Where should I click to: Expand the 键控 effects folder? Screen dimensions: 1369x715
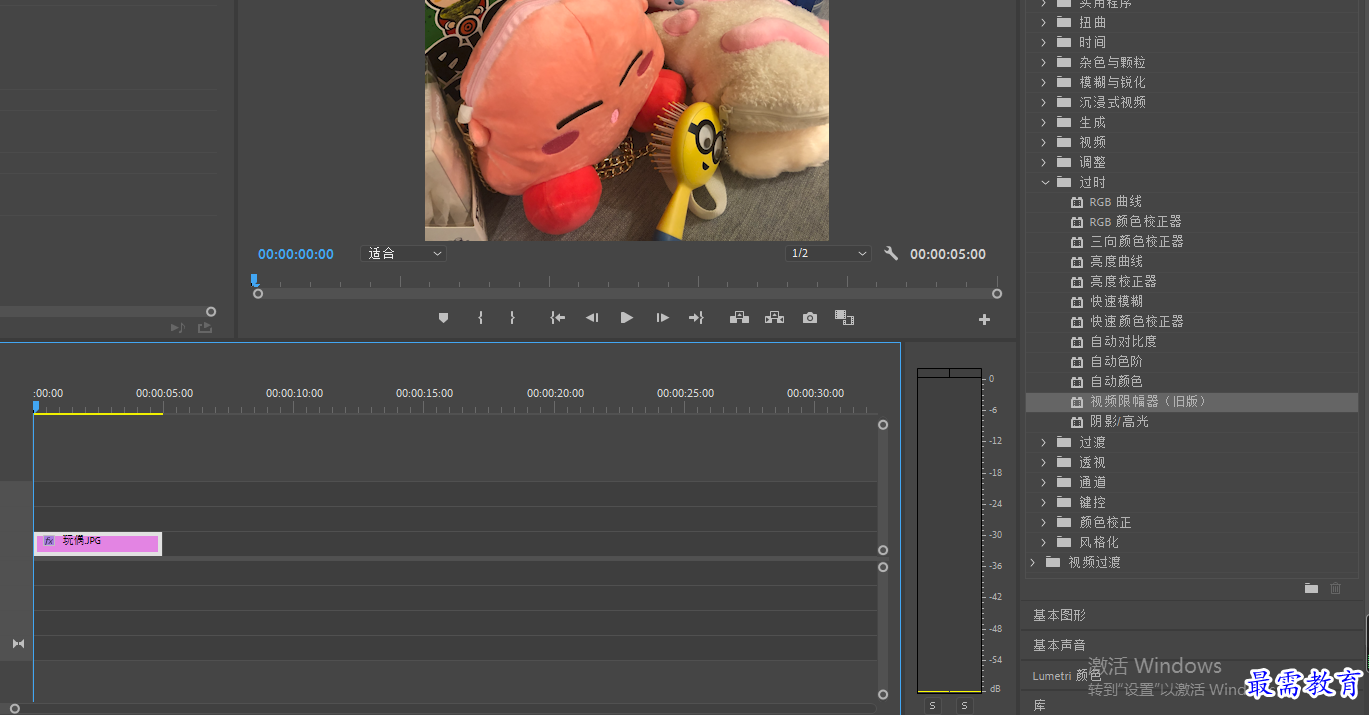tap(1043, 502)
